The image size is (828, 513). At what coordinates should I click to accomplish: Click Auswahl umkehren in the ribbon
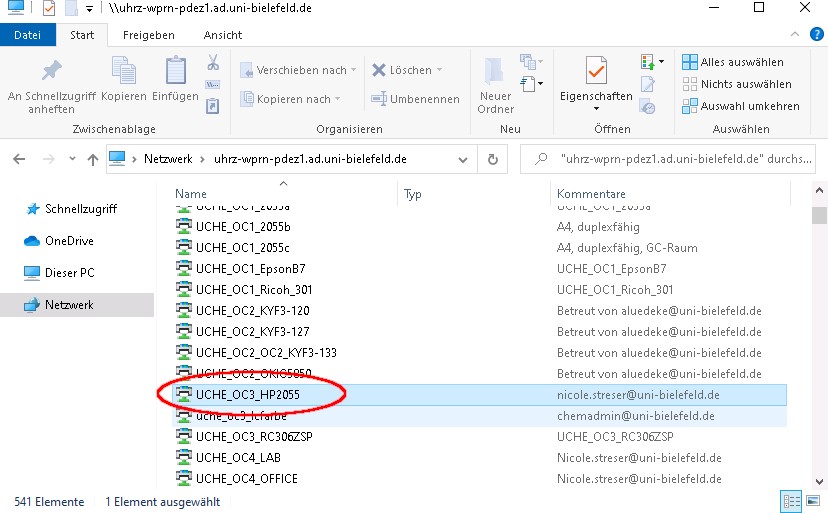[x=749, y=106]
